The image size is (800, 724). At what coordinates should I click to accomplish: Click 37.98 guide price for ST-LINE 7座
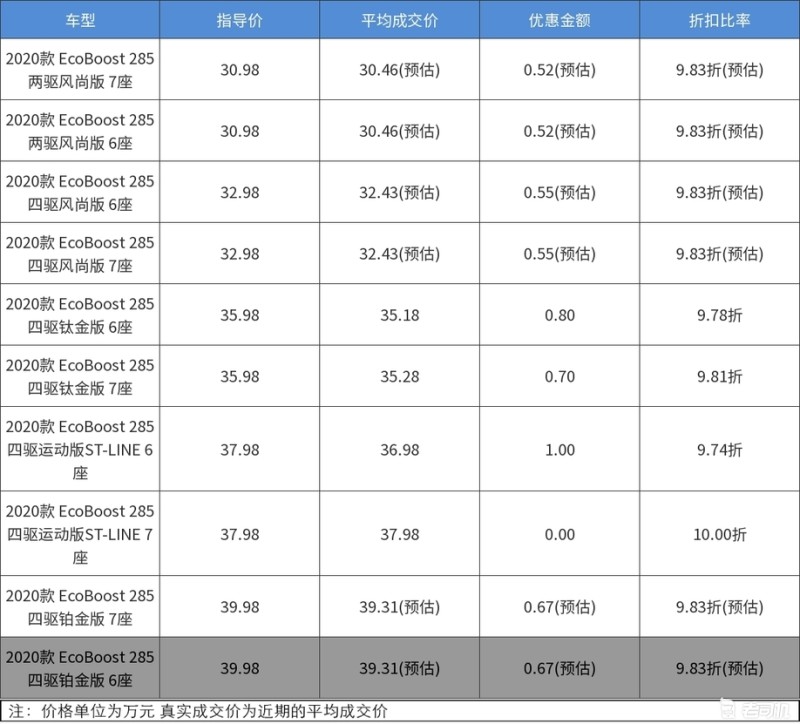point(240,534)
